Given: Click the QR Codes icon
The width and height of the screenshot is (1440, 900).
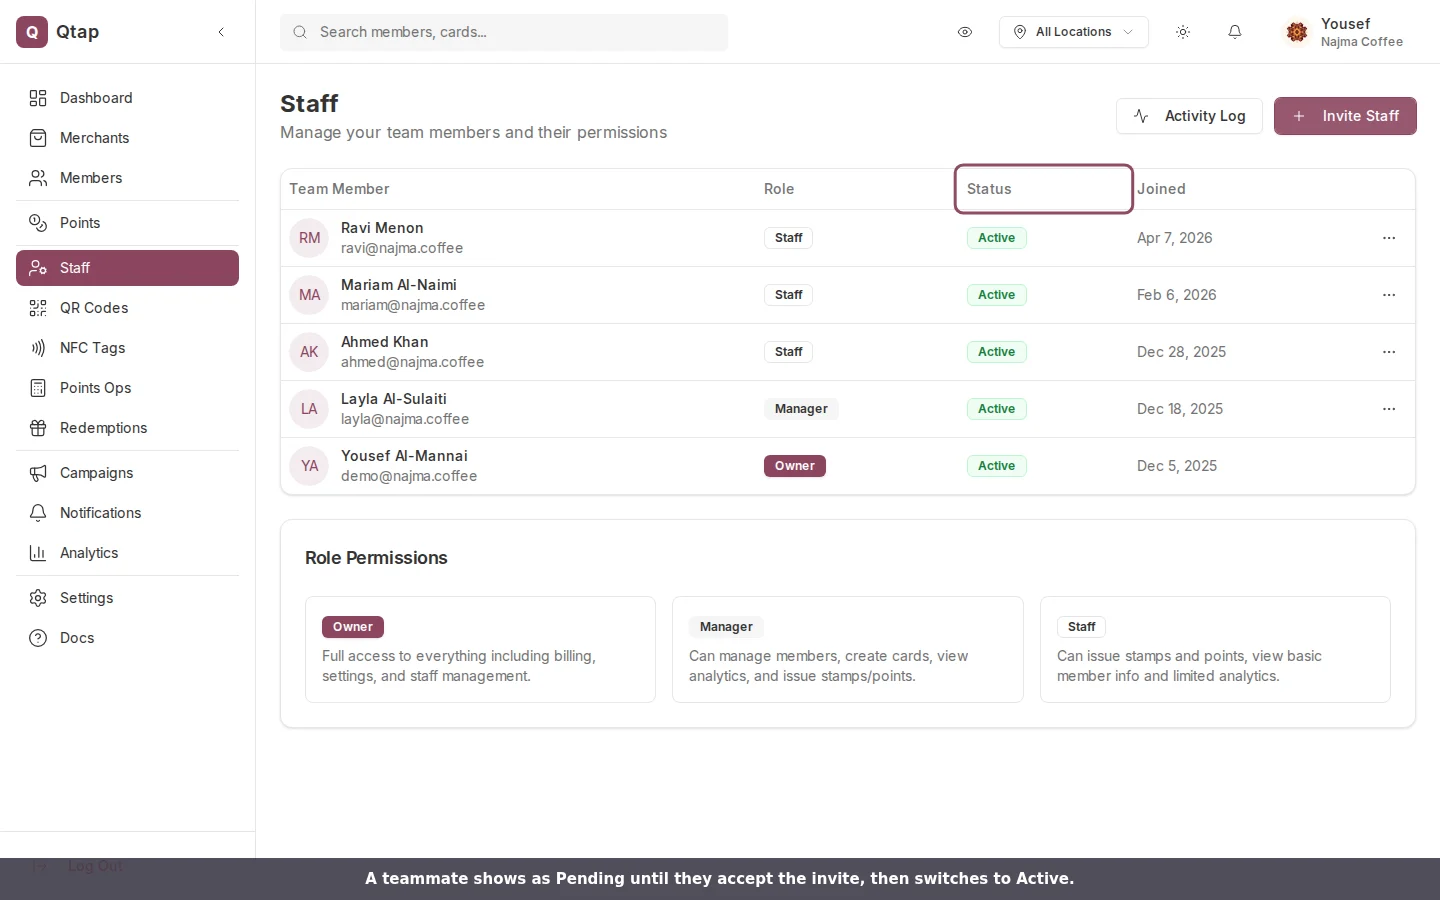Looking at the screenshot, I should [38, 308].
